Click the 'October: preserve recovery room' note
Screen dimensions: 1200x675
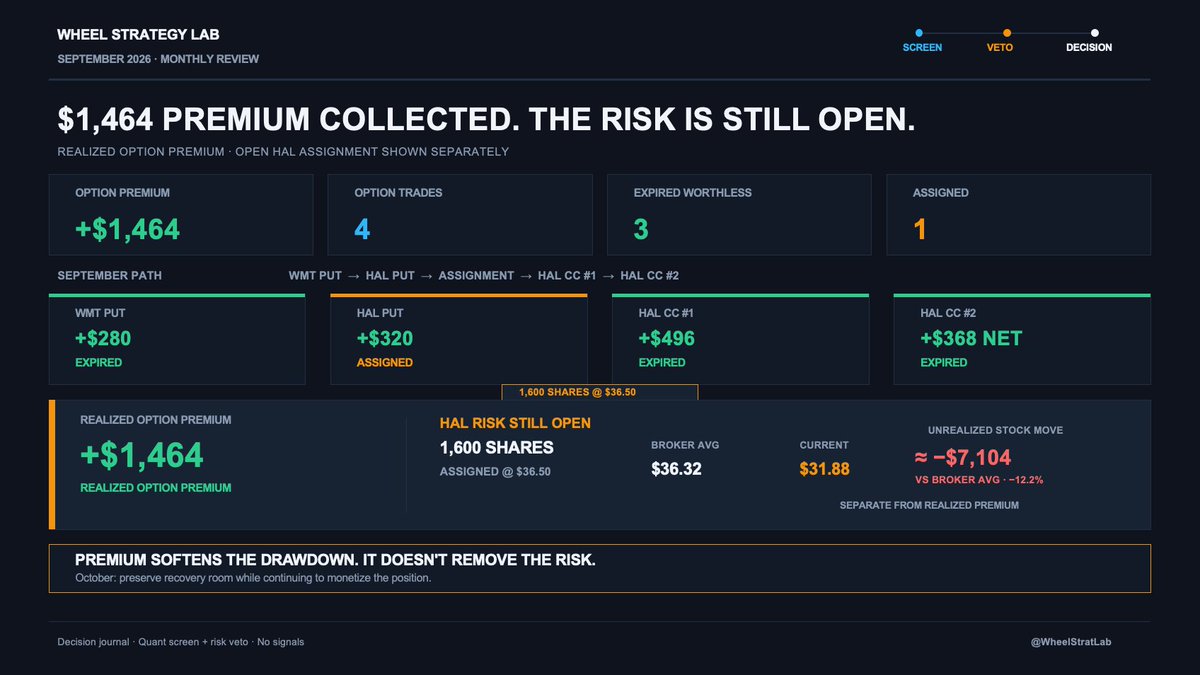[x=253, y=578]
